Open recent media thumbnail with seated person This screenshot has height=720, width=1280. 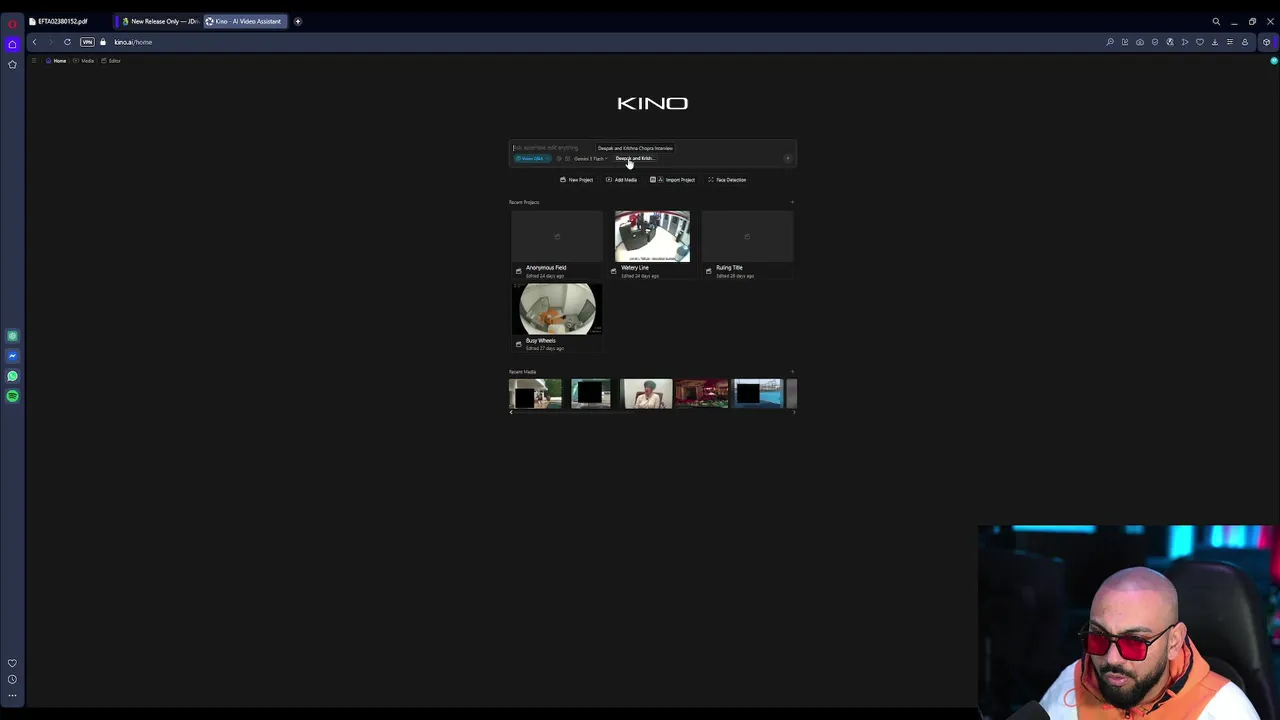pos(646,393)
